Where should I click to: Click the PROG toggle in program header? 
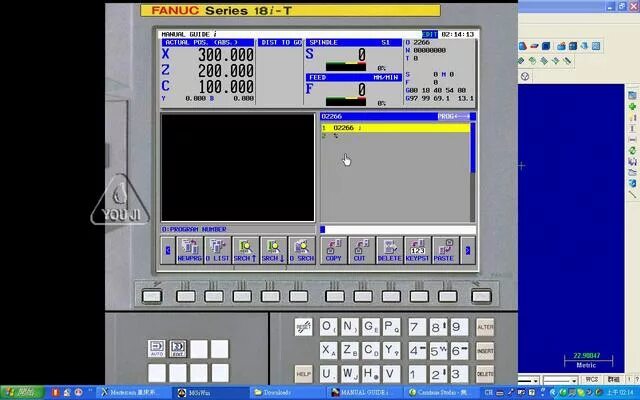point(453,116)
